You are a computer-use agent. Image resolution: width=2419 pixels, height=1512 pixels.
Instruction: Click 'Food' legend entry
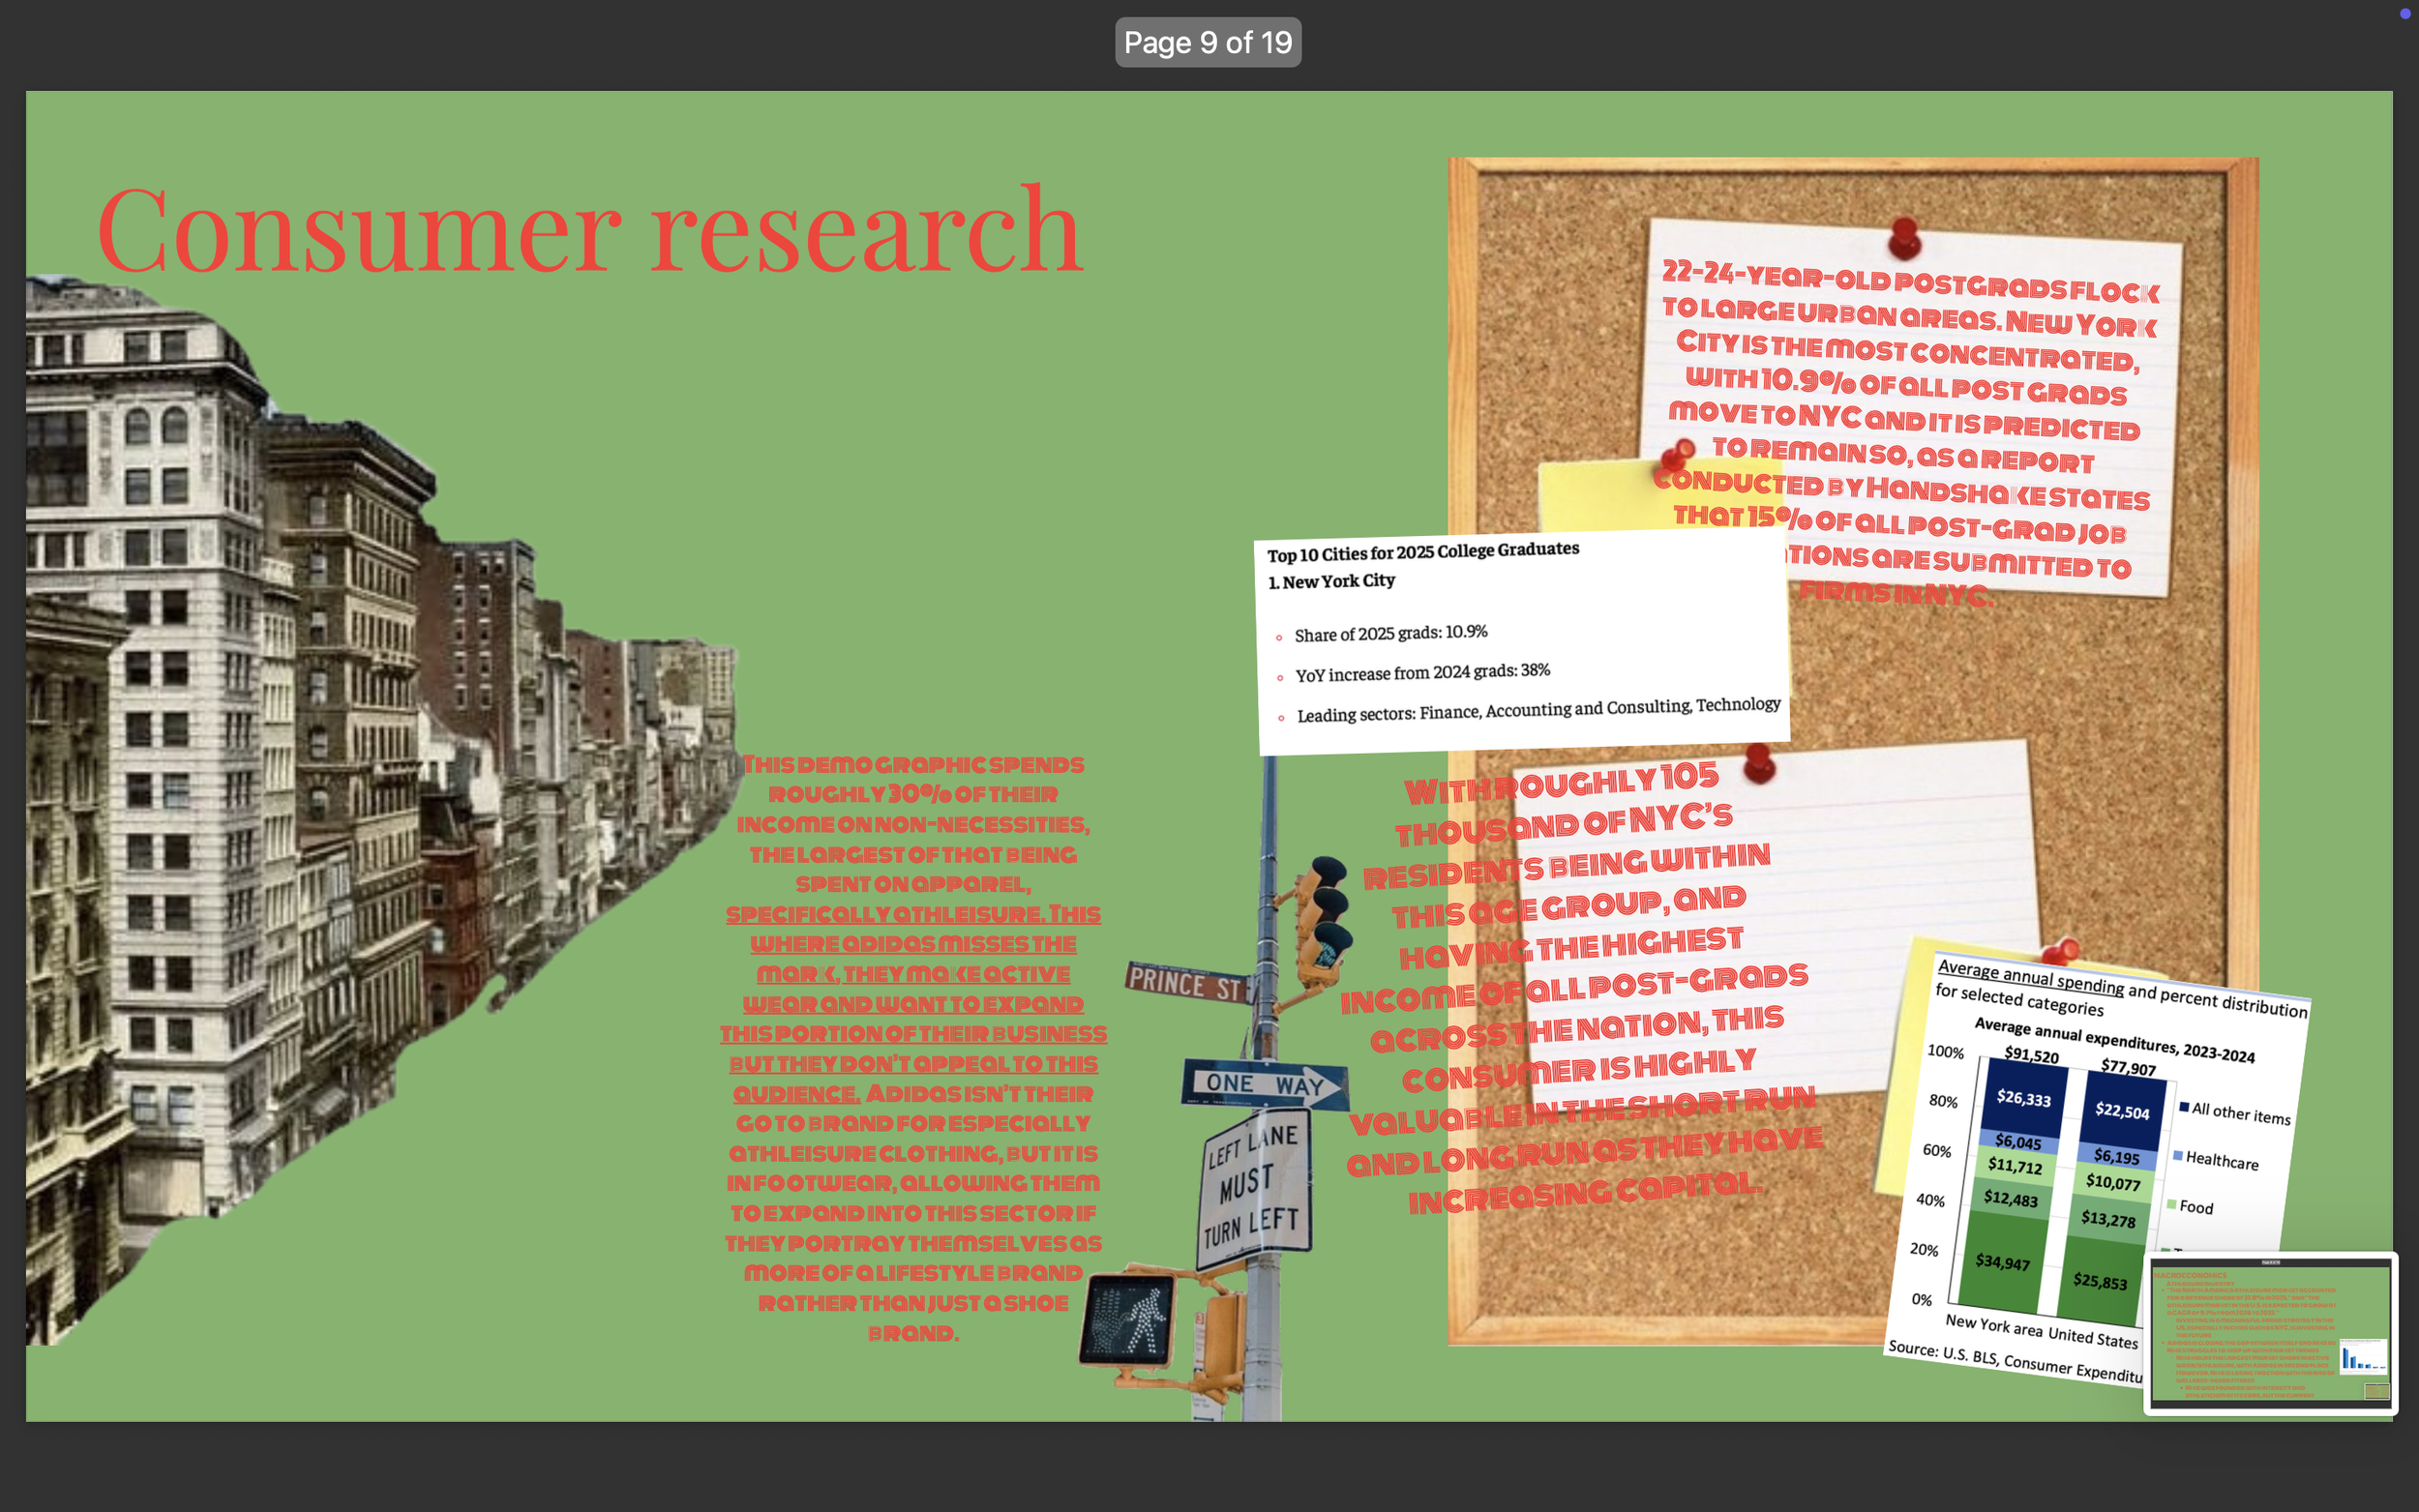point(2190,1206)
